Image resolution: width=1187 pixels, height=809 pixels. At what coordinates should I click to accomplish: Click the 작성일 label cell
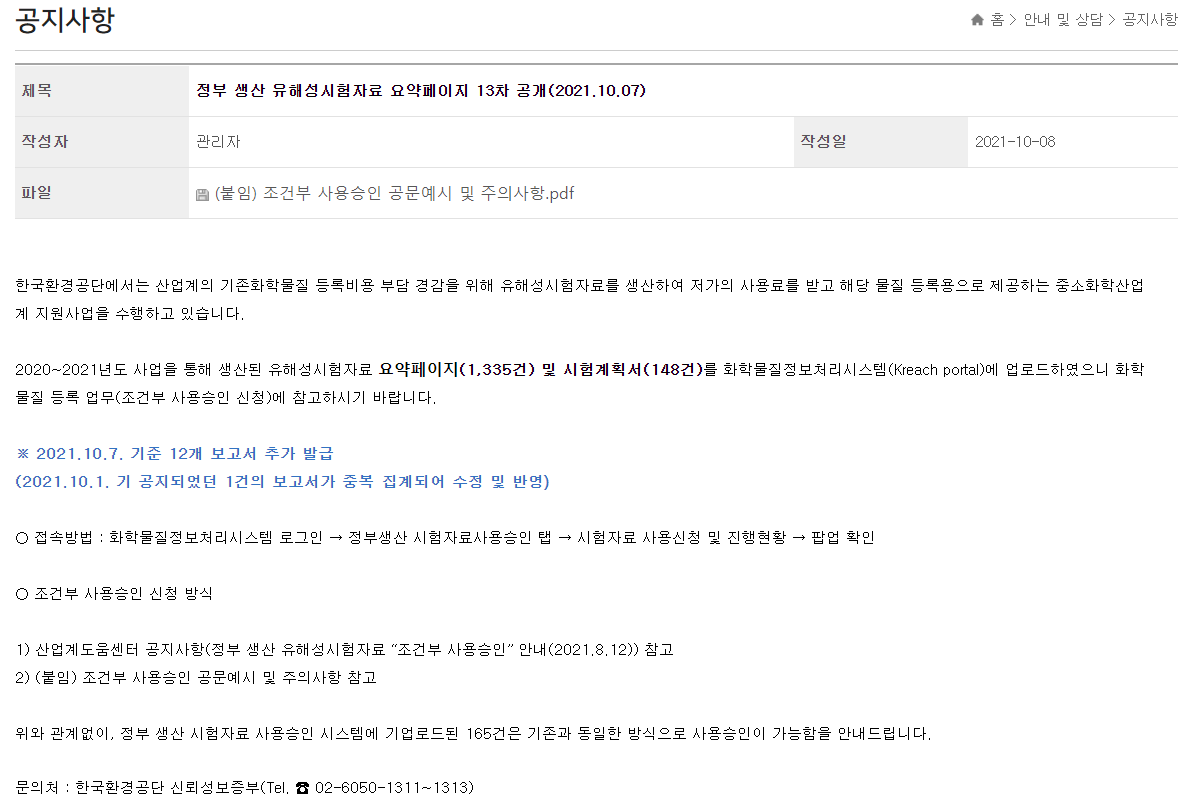(880, 142)
